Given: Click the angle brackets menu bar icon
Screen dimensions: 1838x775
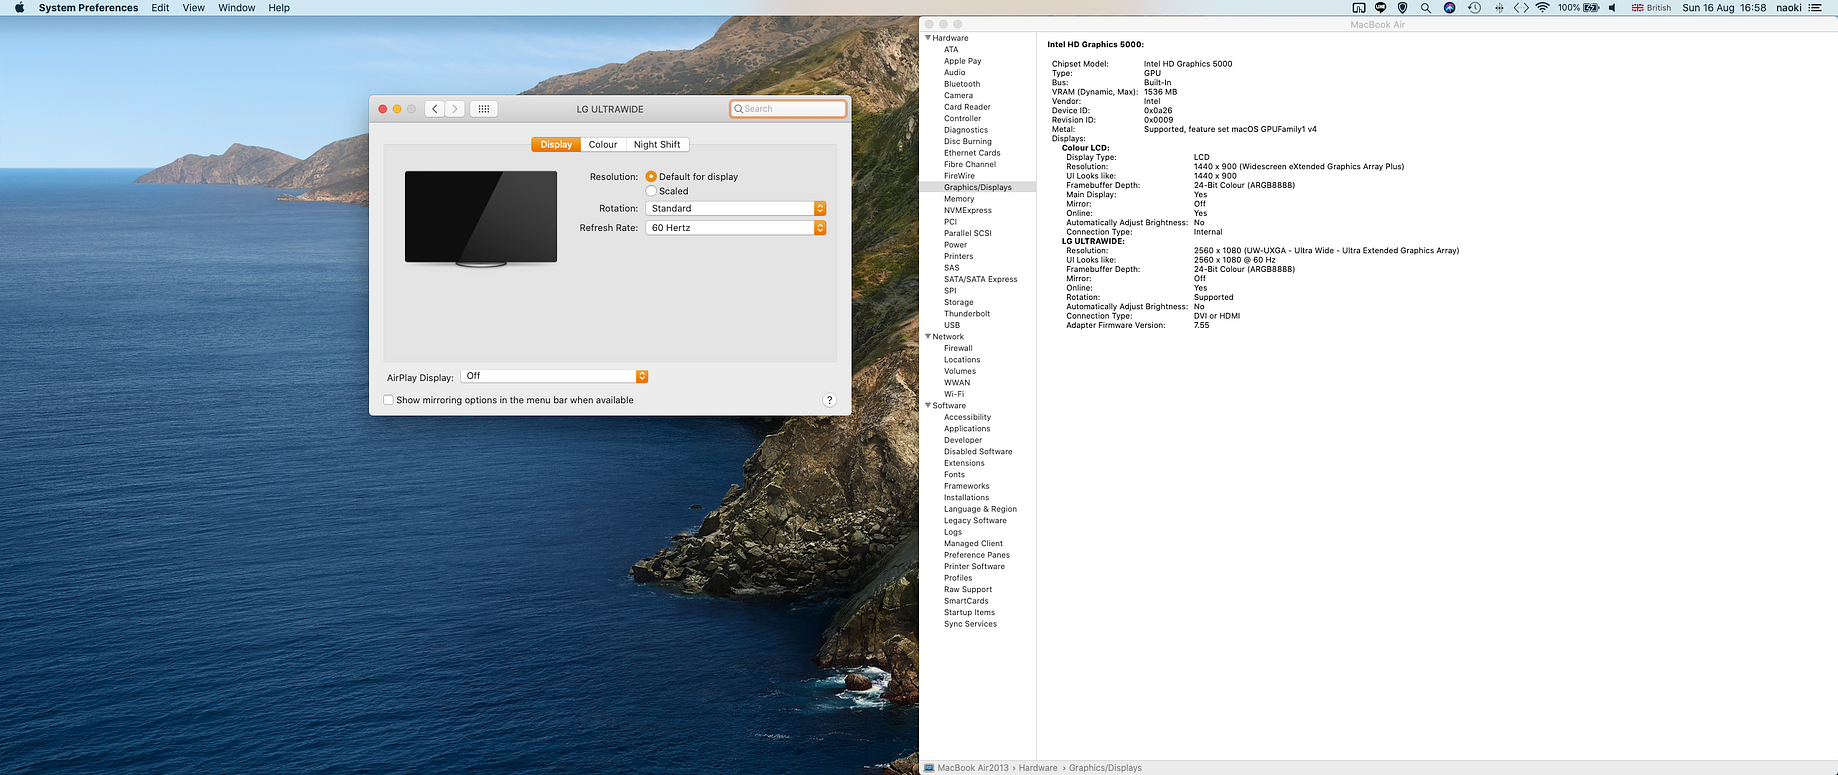Looking at the screenshot, I should tap(1521, 7).
